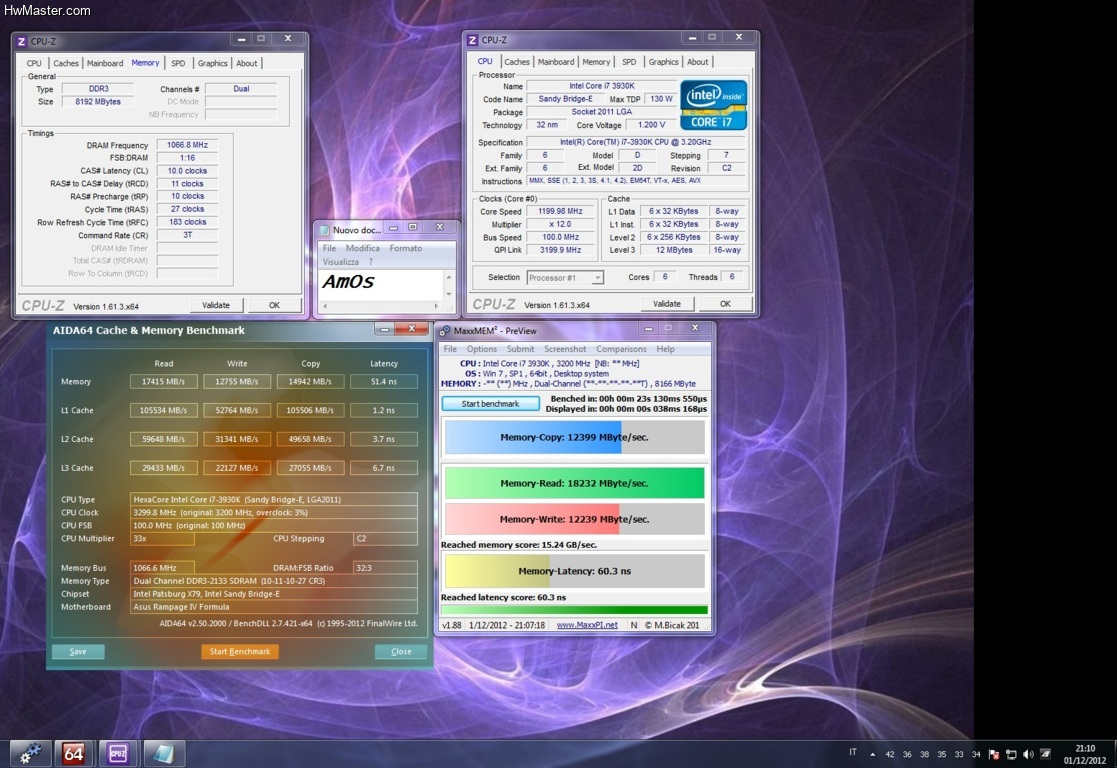Click the Intel Core i7 logo
This screenshot has width=1117, height=768.
[x=713, y=104]
